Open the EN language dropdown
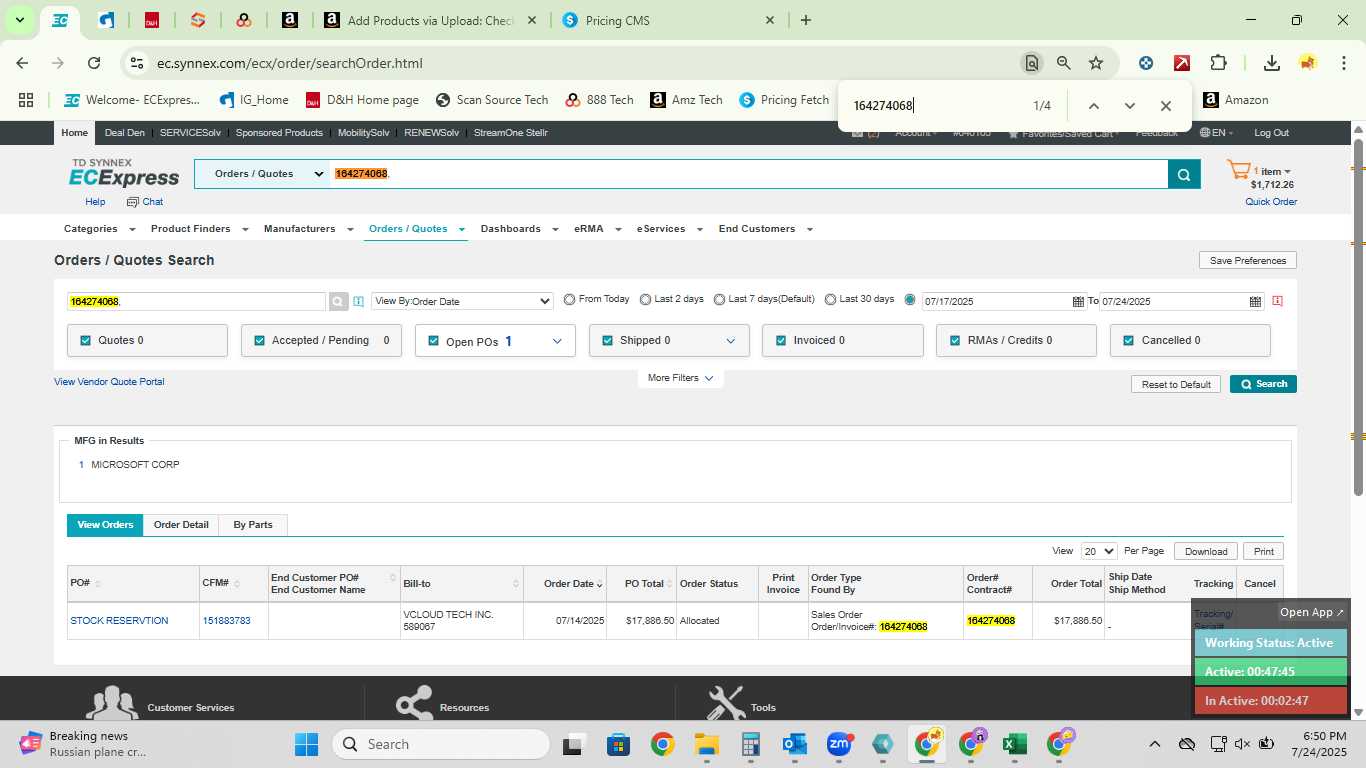 pyautogui.click(x=1217, y=132)
